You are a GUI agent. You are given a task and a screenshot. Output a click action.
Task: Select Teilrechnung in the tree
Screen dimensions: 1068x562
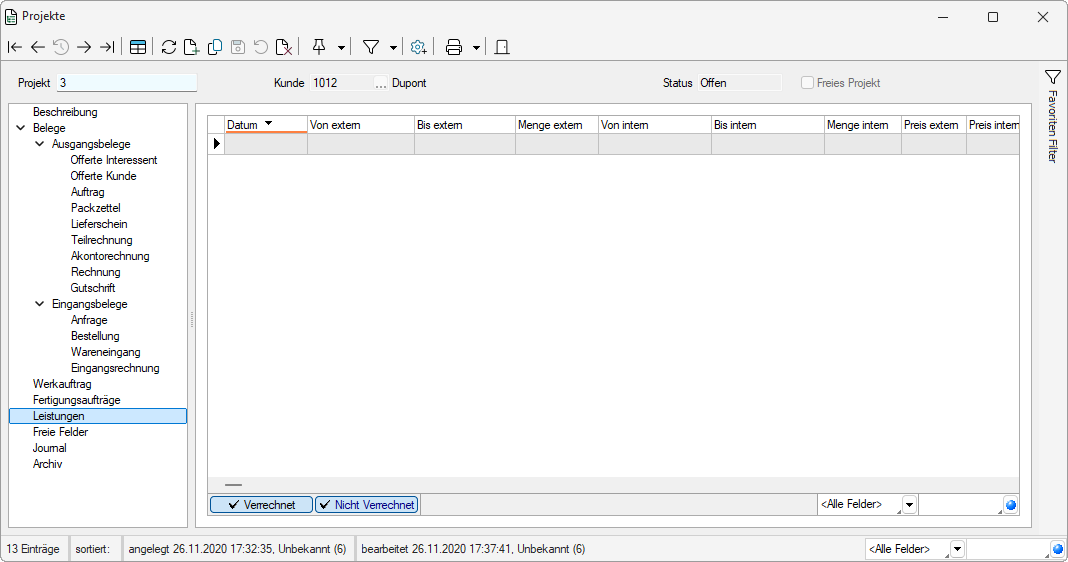[x=101, y=240]
